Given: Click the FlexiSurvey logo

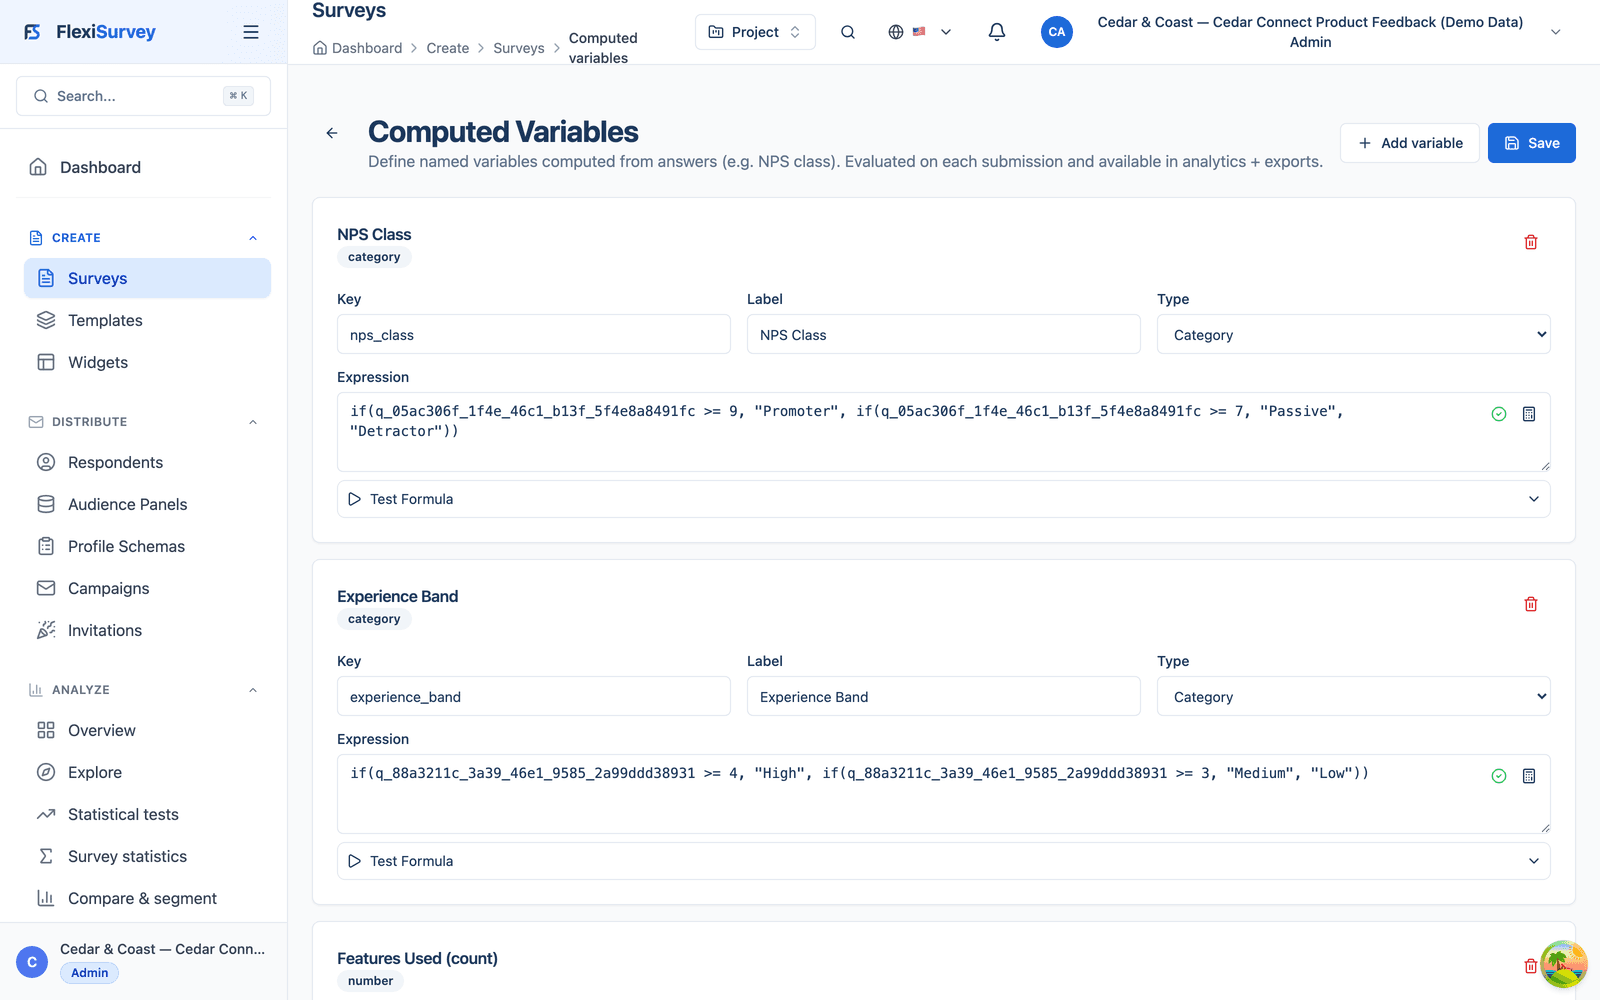Looking at the screenshot, I should pos(90,32).
